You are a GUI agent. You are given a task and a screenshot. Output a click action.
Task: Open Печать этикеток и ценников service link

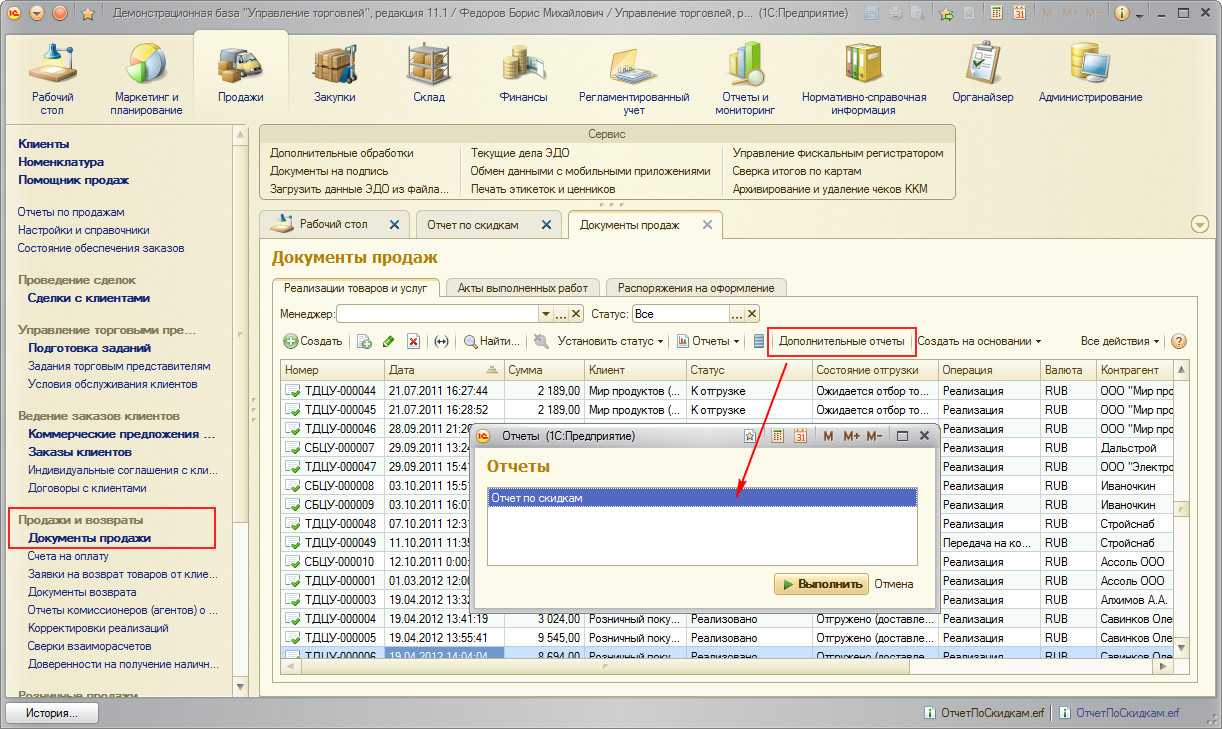pyautogui.click(x=543, y=189)
